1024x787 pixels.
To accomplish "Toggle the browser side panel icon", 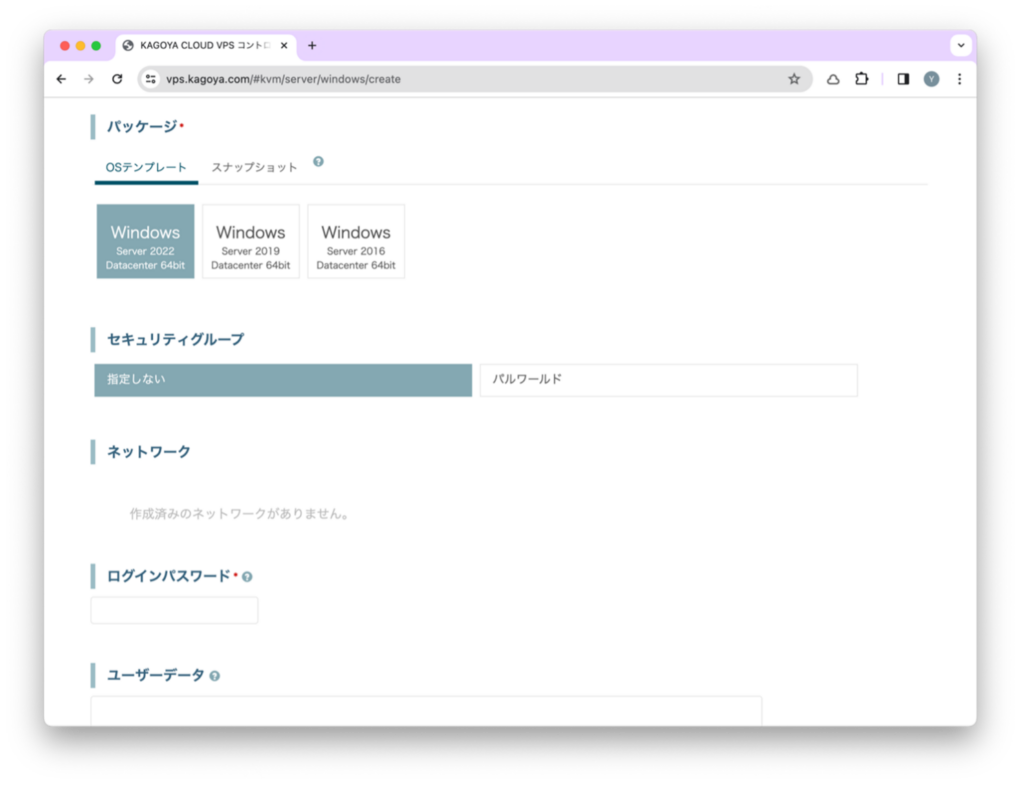I will [903, 79].
